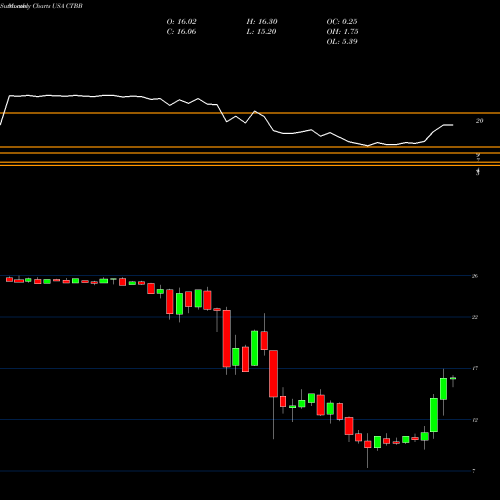Image resolution: width=500 pixels, height=500 pixels.
Task: Click the OH: 1.75 value
Action: click(x=342, y=32)
